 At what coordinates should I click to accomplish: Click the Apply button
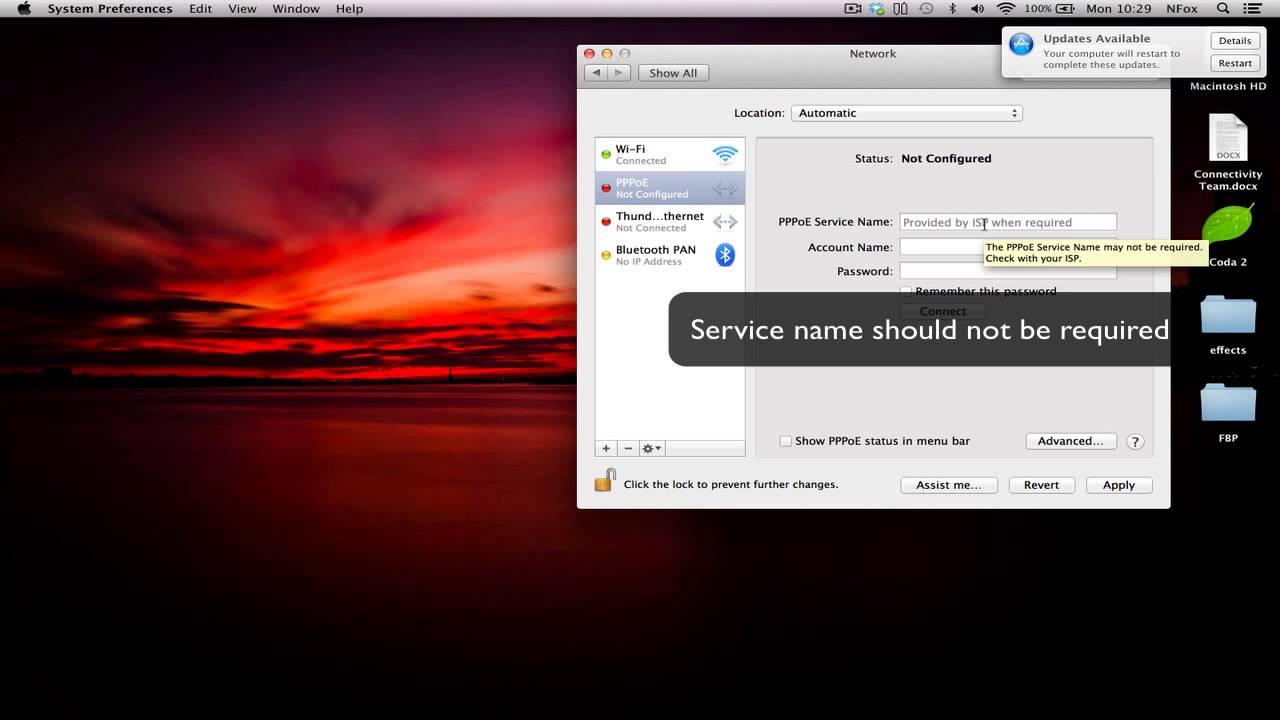click(1118, 485)
